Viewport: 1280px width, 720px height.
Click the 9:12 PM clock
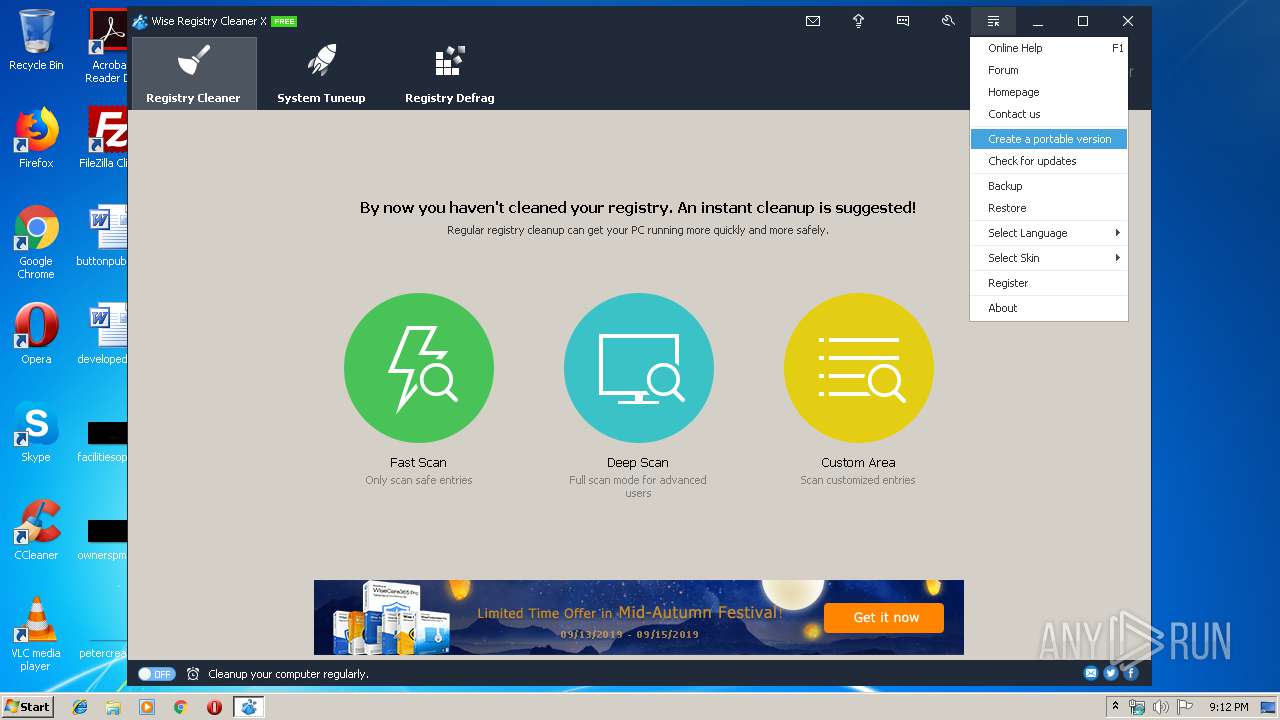(x=1229, y=707)
